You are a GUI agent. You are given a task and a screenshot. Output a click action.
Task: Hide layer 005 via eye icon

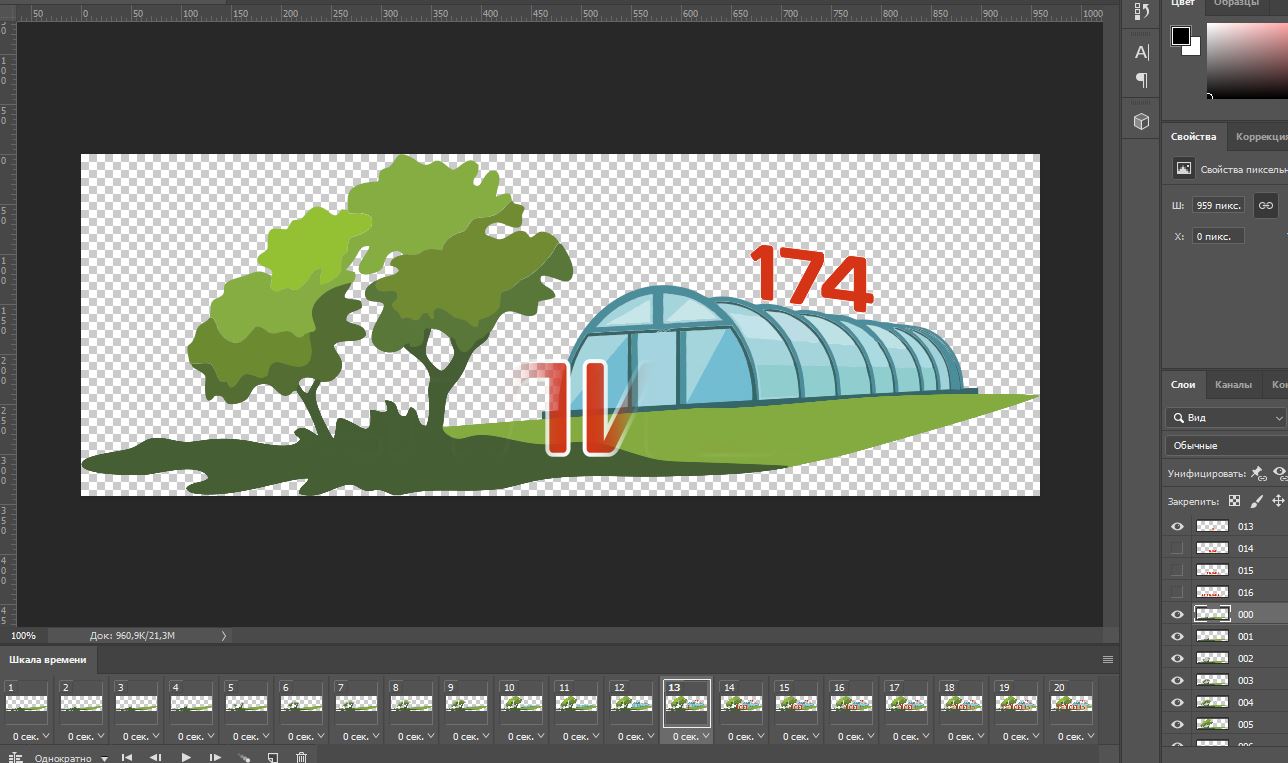(x=1177, y=724)
